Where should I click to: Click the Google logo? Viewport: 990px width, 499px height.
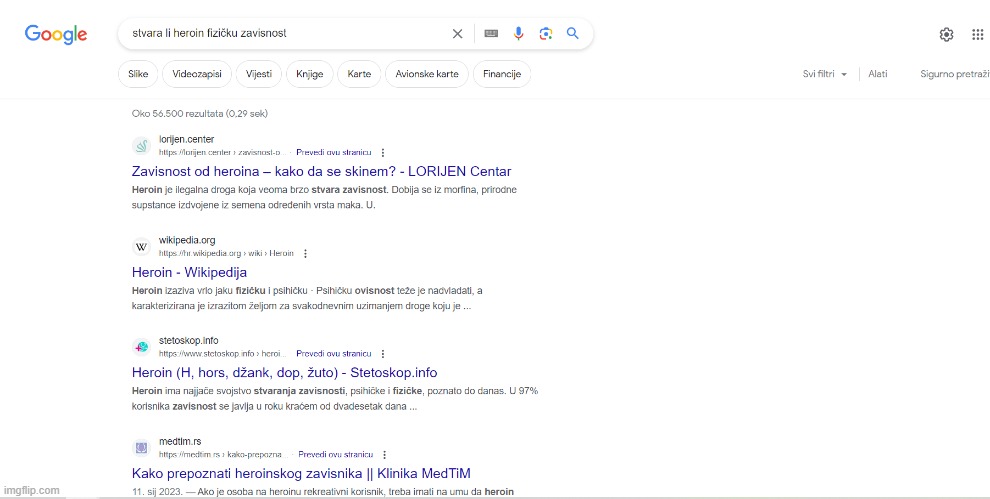coord(56,34)
